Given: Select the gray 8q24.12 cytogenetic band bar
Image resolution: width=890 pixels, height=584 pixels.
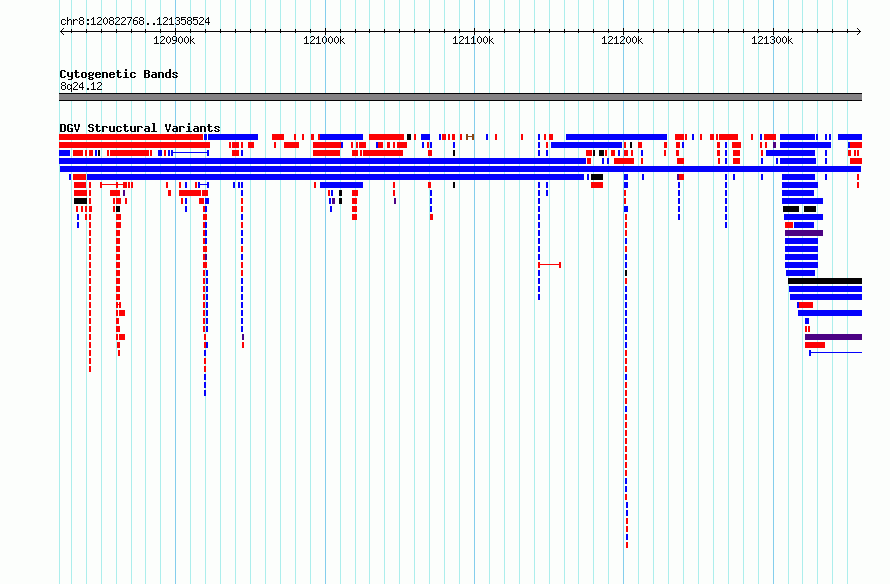Looking at the screenshot, I should click(460, 97).
